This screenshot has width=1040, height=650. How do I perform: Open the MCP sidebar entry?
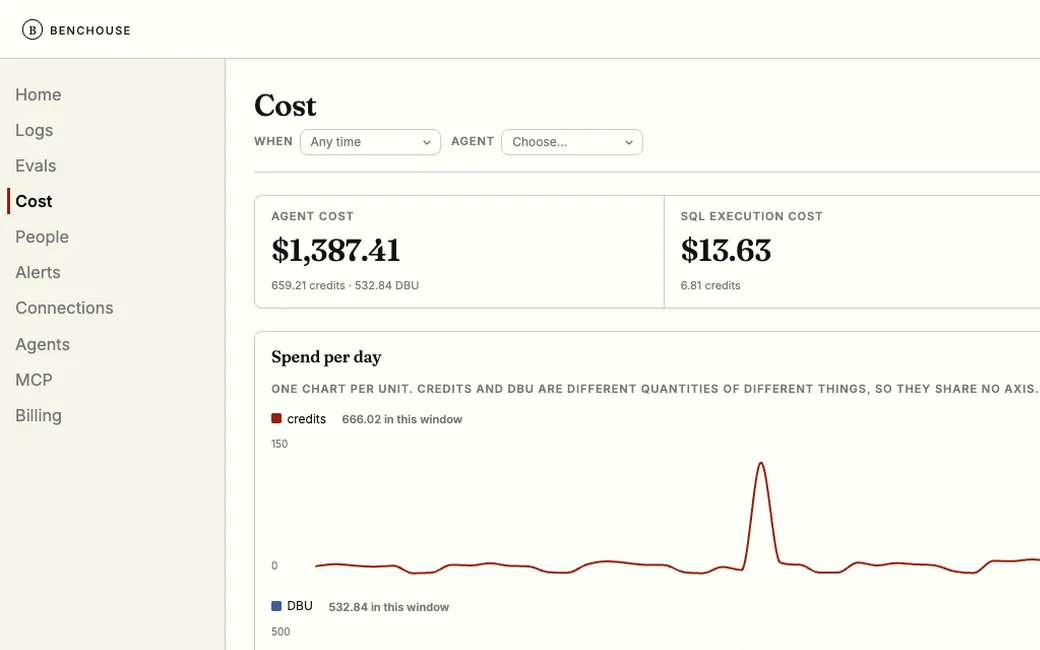34,380
